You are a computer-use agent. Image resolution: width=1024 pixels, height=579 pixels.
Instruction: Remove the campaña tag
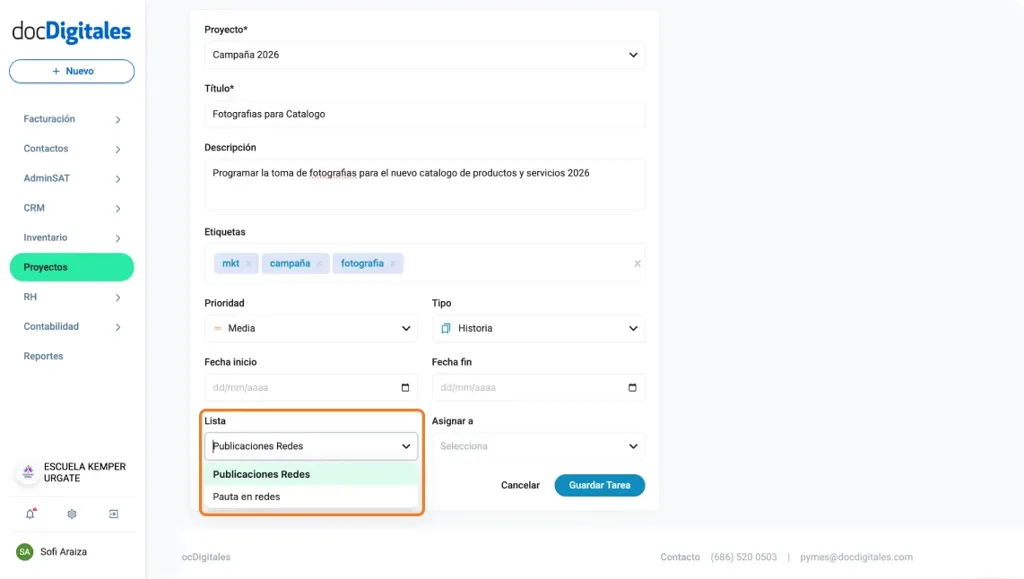pos(317,263)
